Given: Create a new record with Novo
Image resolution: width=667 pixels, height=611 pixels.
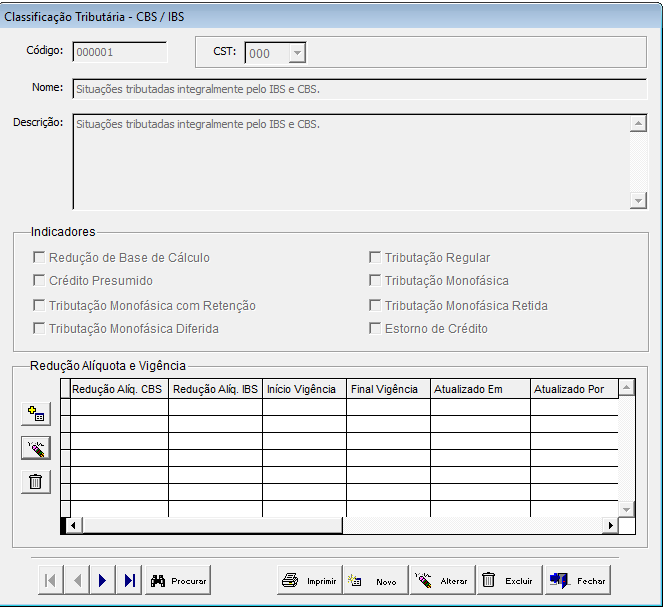Looking at the screenshot, I should tap(374, 580).
